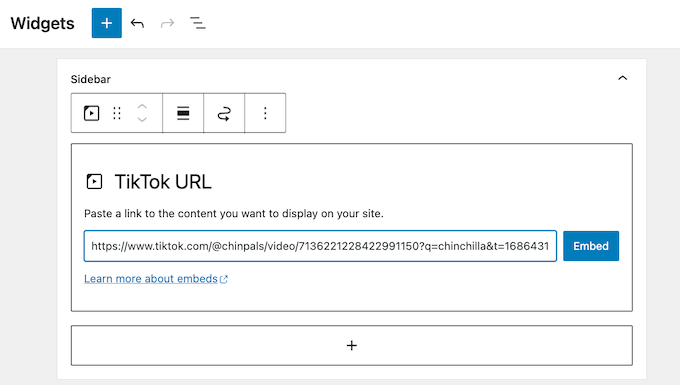Click the TikTok URL heading text
The image size is (680, 385).
tap(163, 182)
